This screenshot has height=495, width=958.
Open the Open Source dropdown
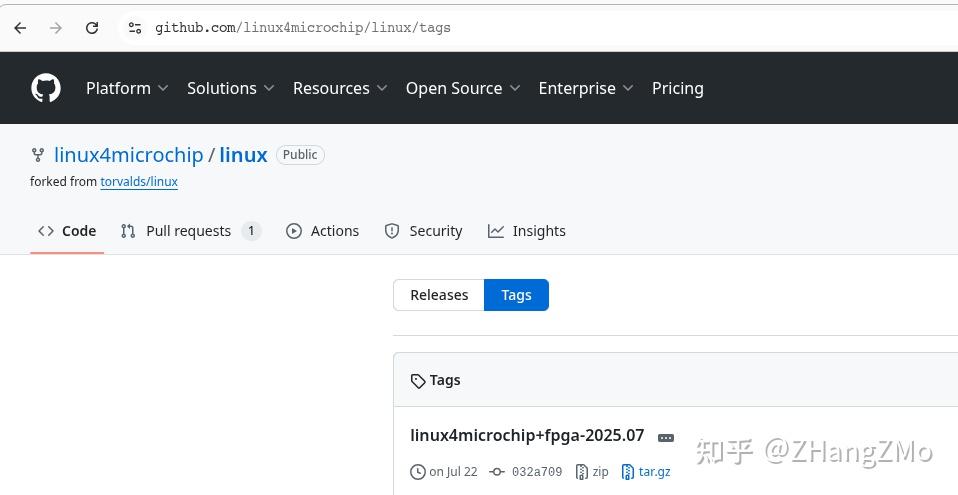tap(462, 88)
